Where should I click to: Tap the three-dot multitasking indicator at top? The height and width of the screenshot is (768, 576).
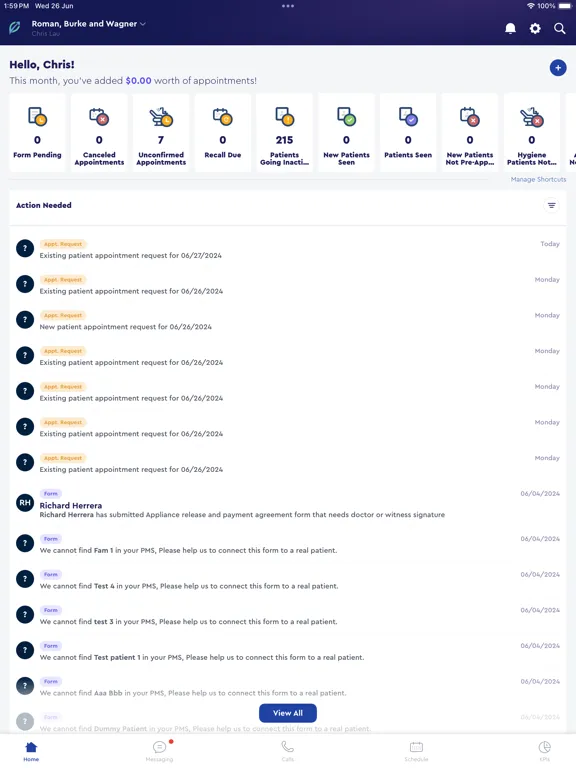coord(288,6)
